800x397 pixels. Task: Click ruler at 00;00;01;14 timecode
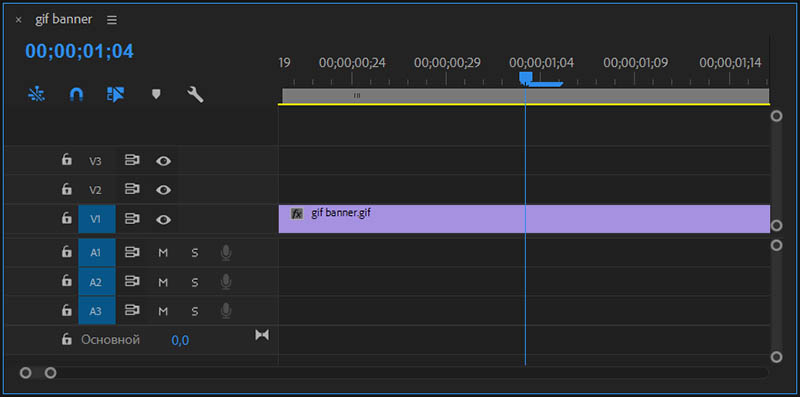730,63
